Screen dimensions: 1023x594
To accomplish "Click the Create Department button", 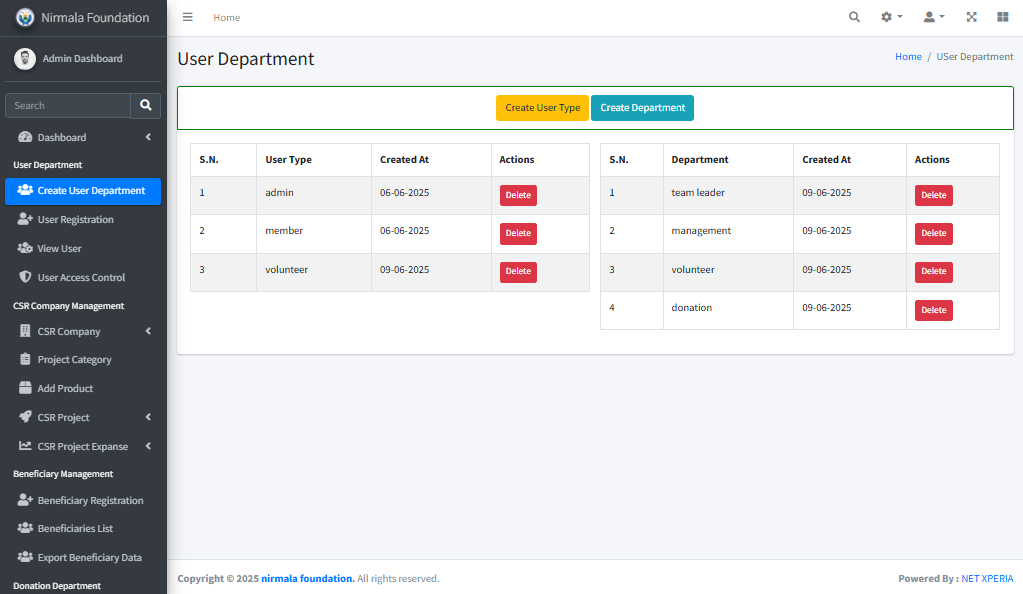I will [x=642, y=108].
